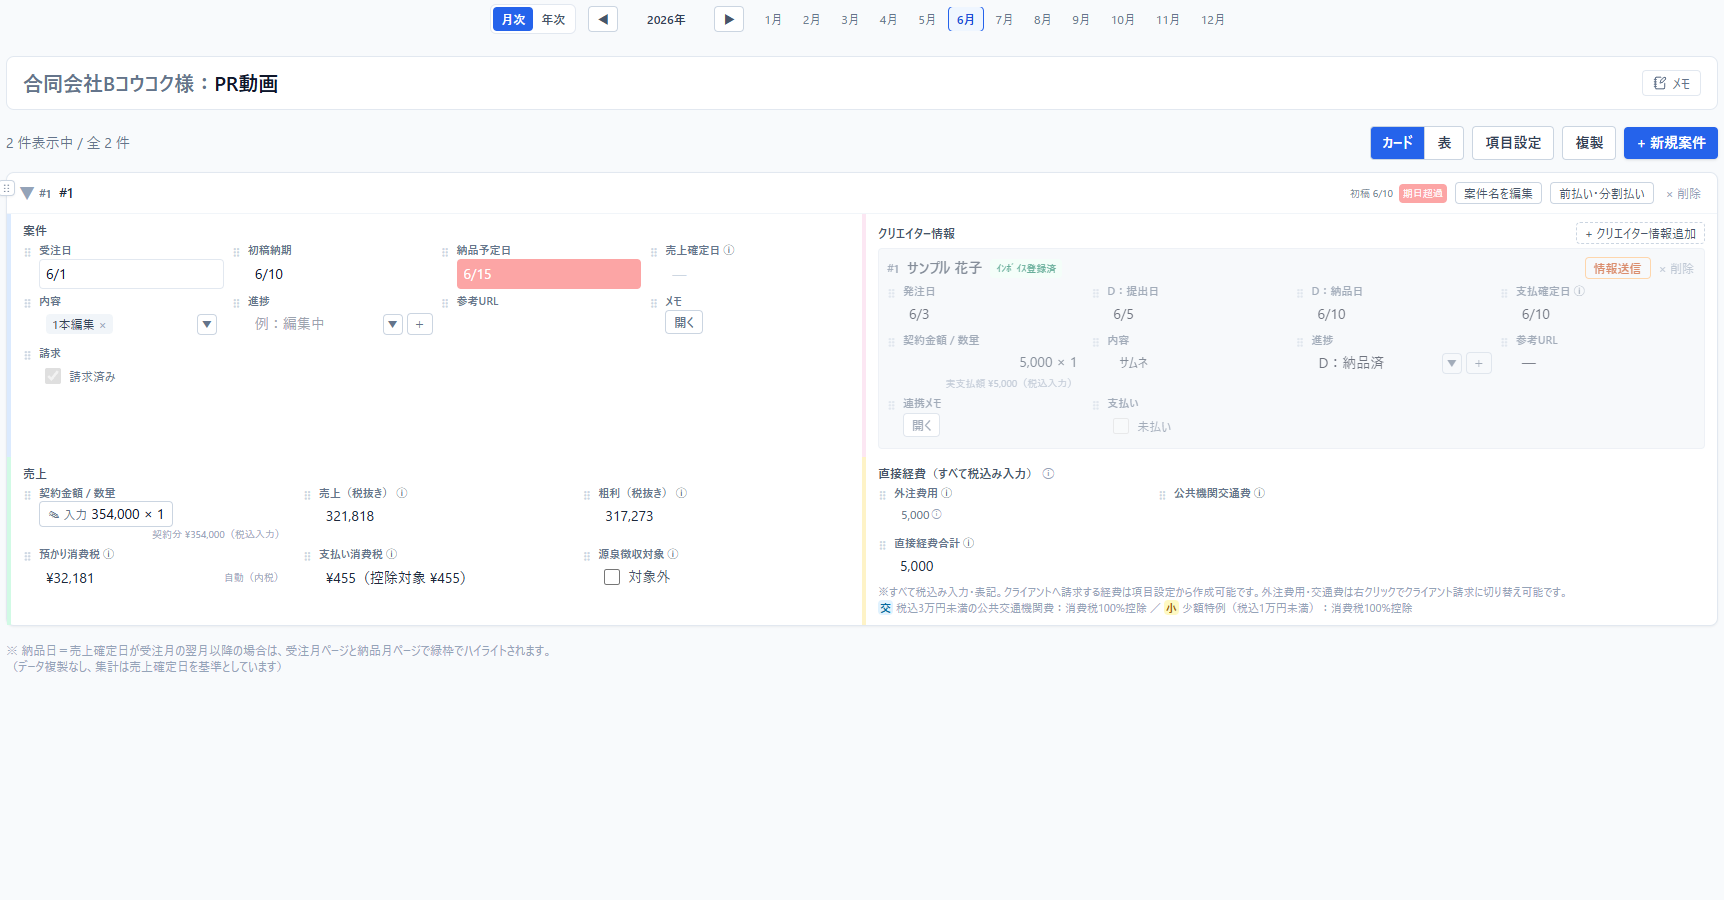Open 項目設定 item settings
The height and width of the screenshot is (900, 1724).
pyautogui.click(x=1513, y=143)
